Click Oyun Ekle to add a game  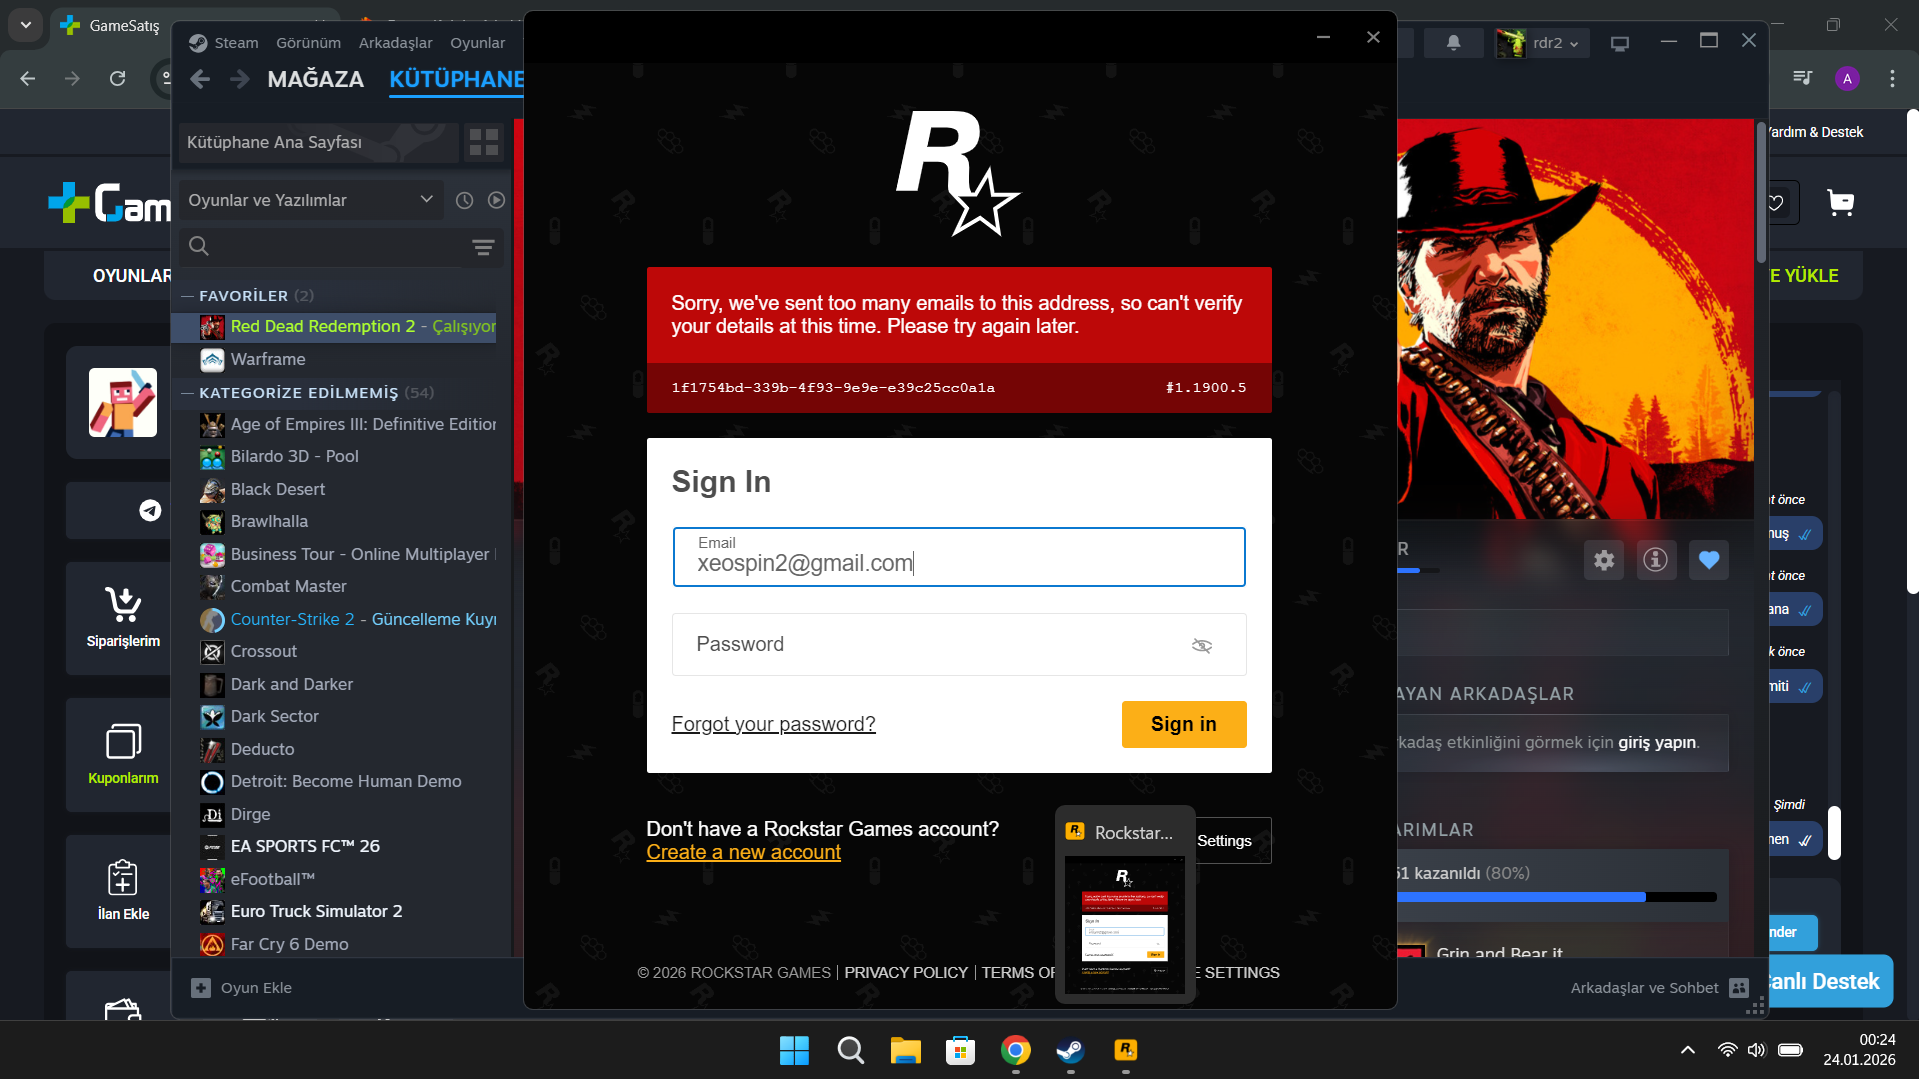[x=242, y=988]
